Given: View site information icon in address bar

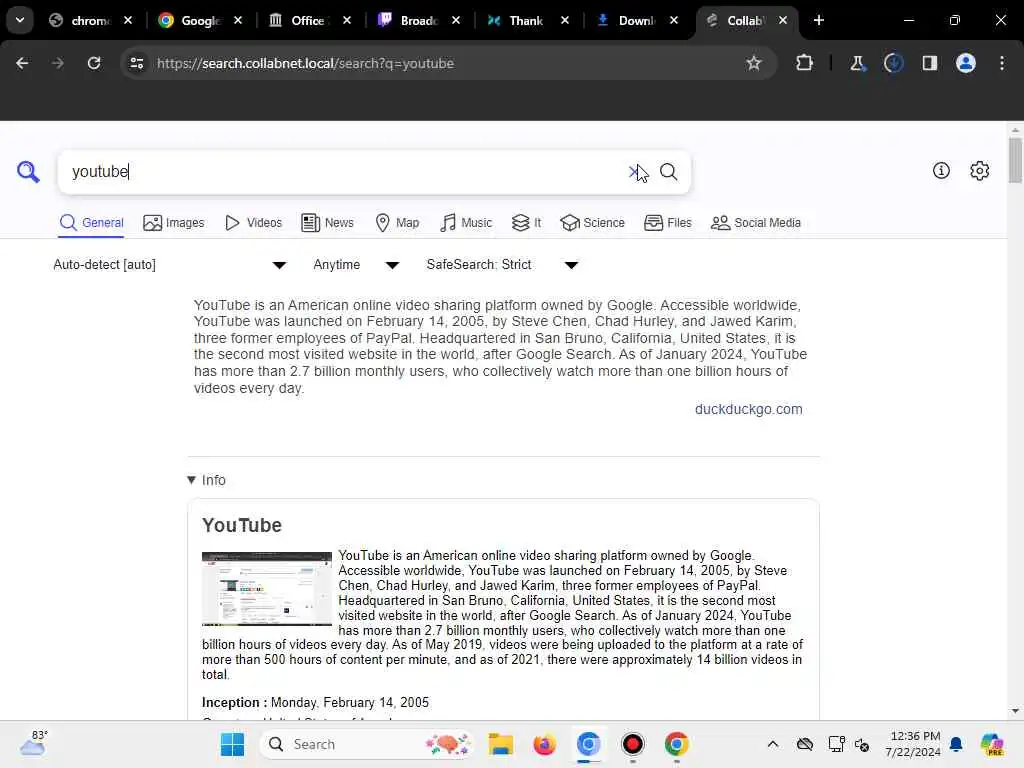Looking at the screenshot, I should [136, 63].
